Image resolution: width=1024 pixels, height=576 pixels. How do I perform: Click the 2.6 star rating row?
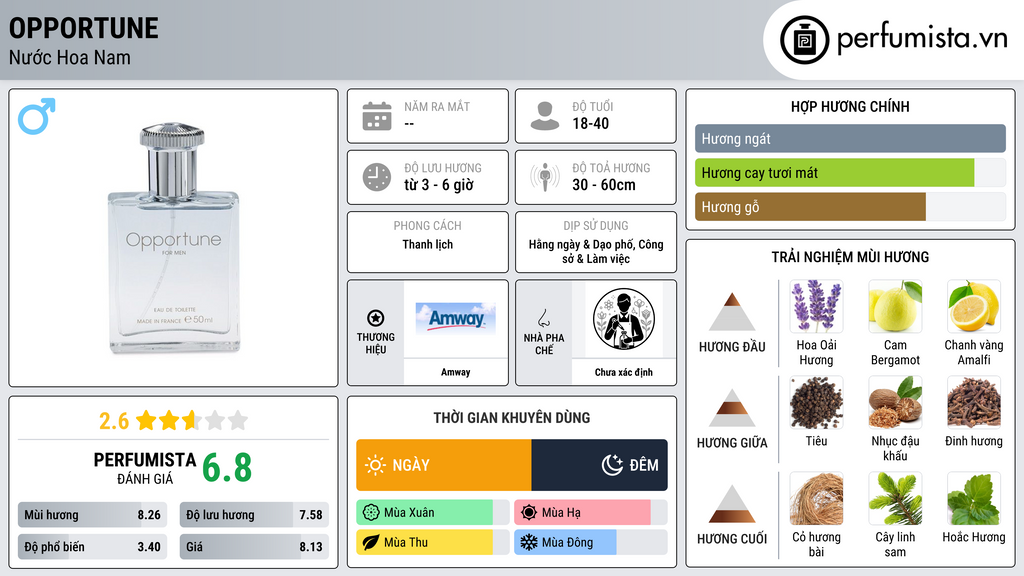173,421
